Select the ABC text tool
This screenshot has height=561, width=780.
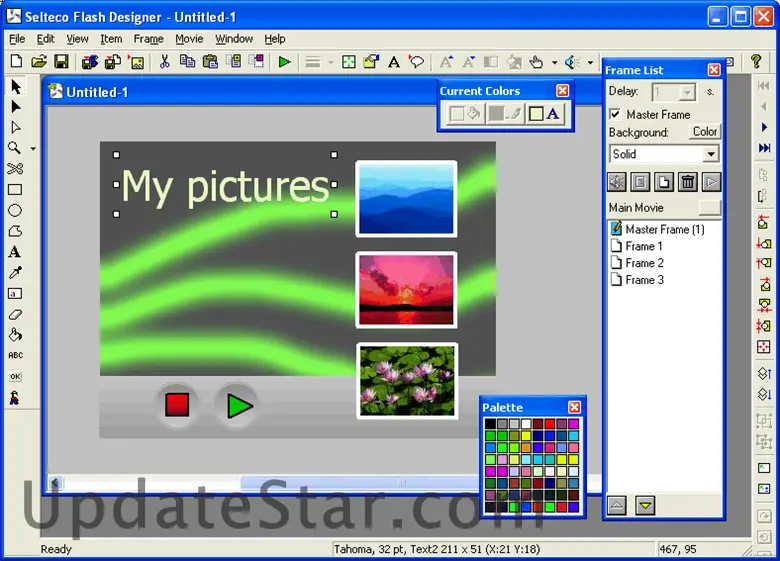[15, 355]
